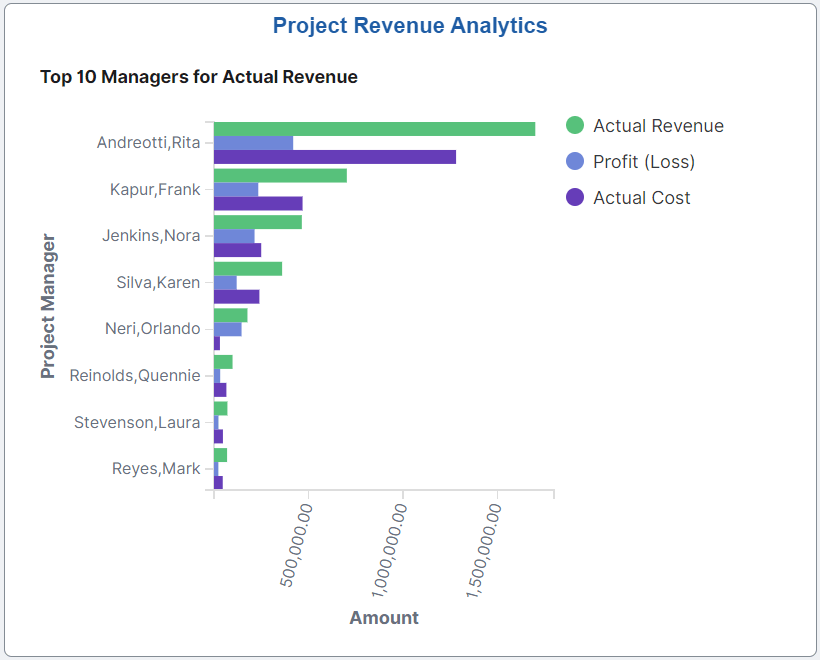Click the blue Profit (Loss) legend marker
Image resolution: width=820 pixels, height=660 pixels.
click(574, 162)
